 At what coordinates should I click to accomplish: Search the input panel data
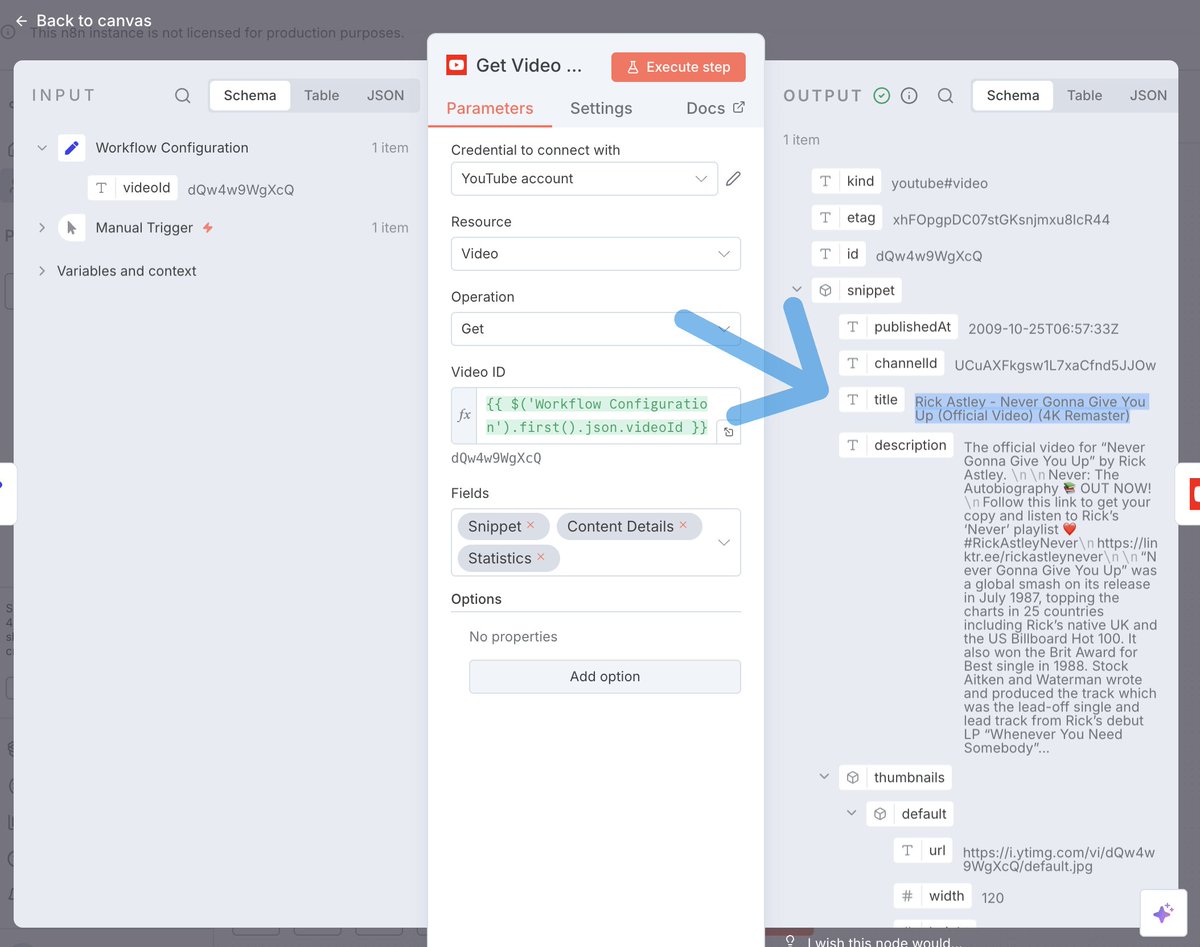coord(182,96)
